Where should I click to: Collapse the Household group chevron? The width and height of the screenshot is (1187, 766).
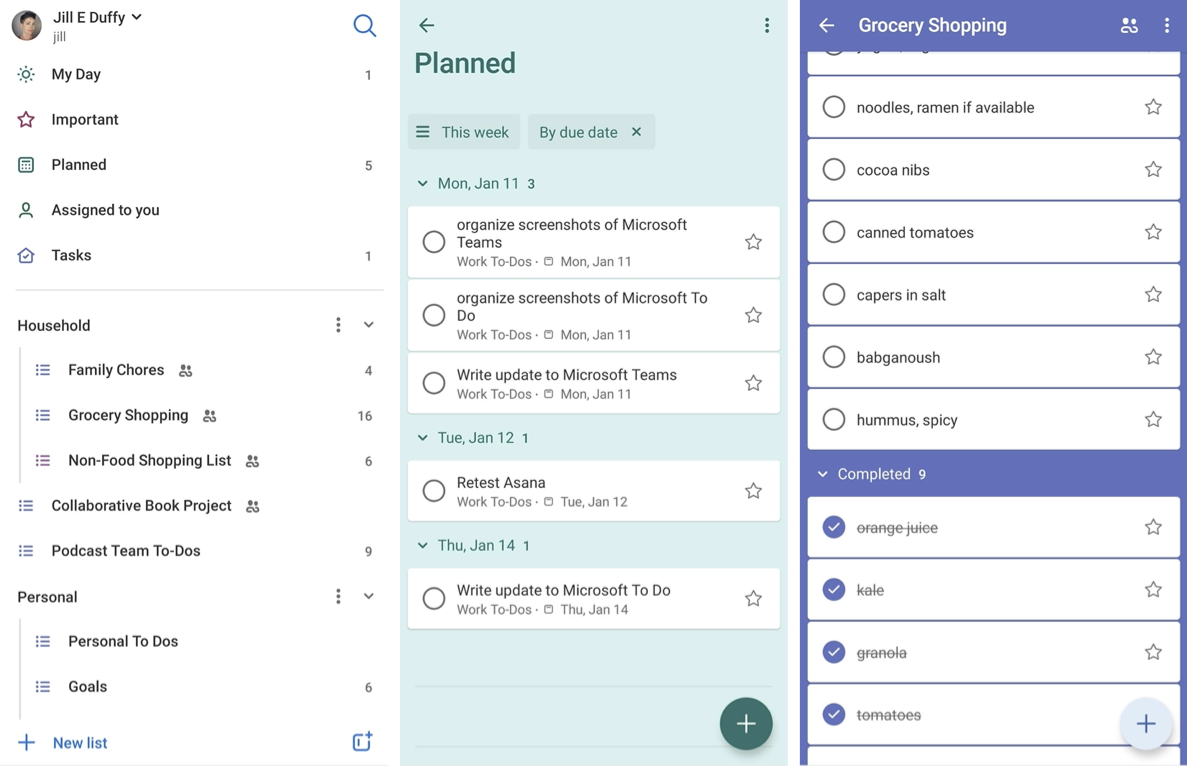click(x=369, y=325)
